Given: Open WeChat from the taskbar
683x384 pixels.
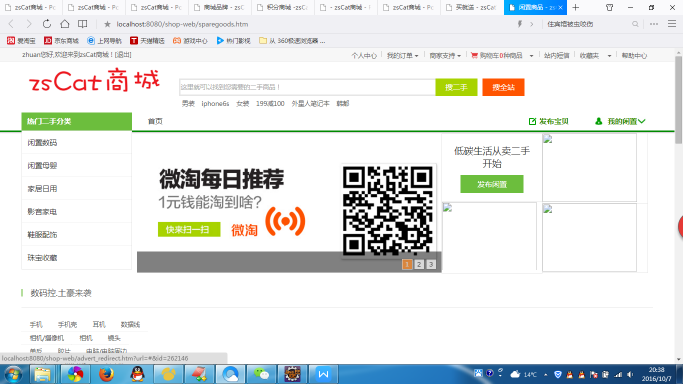Looking at the screenshot, I should click(261, 374).
